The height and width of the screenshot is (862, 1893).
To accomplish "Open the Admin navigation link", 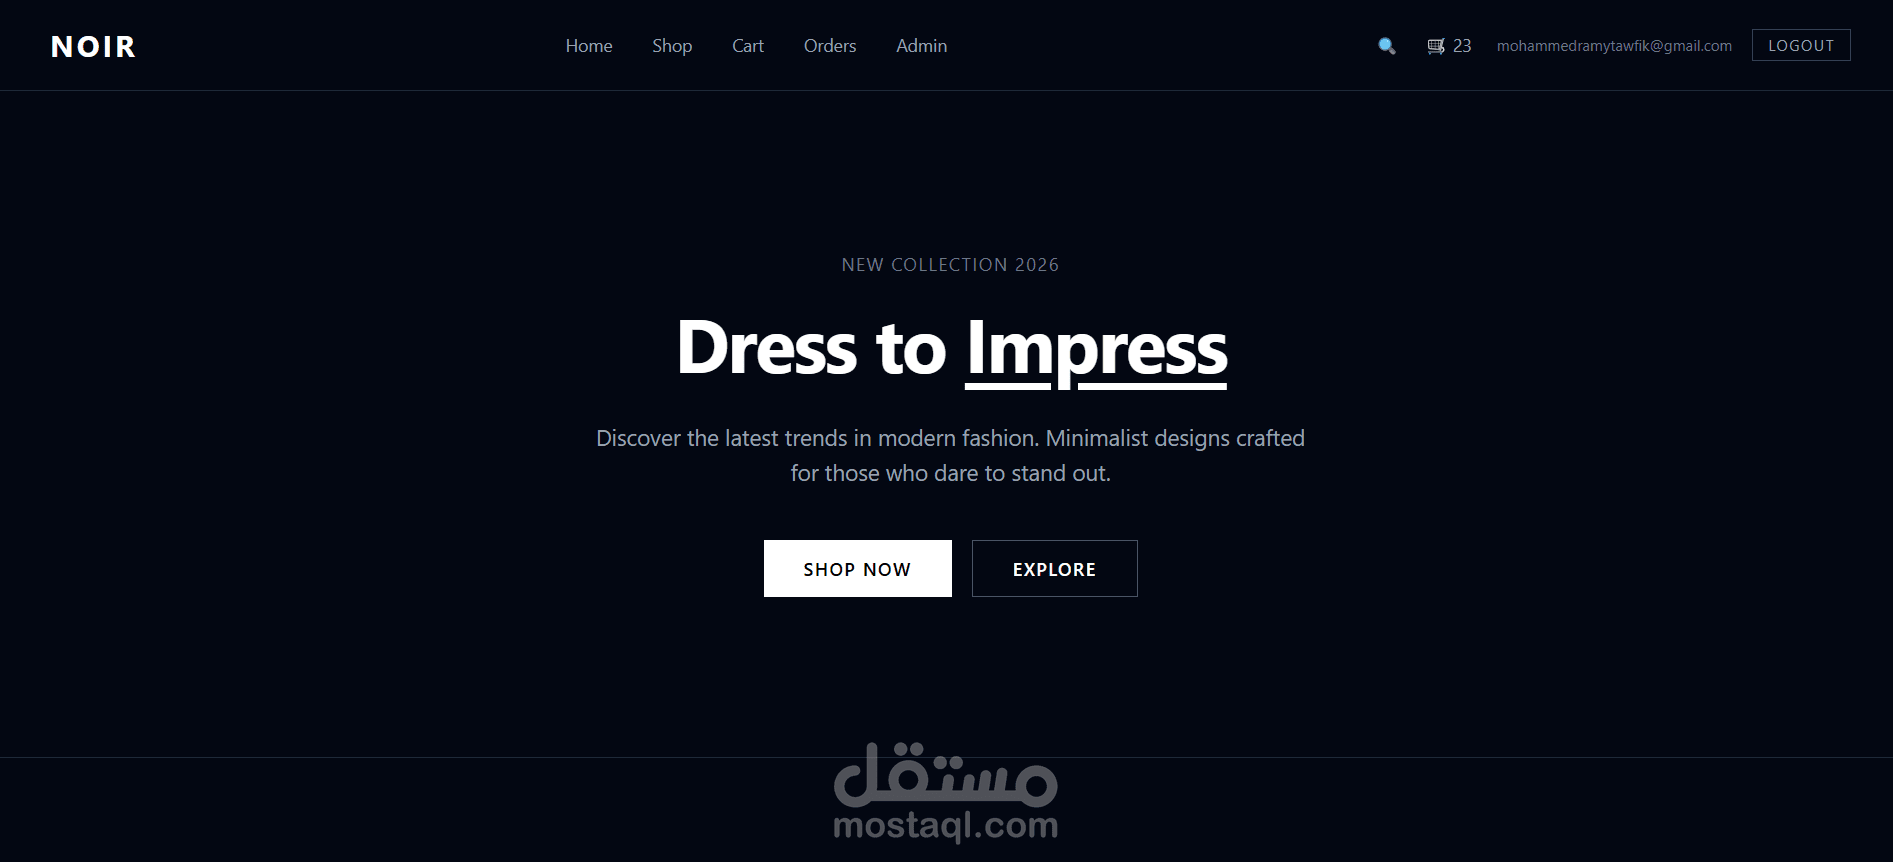I will 922,46.
